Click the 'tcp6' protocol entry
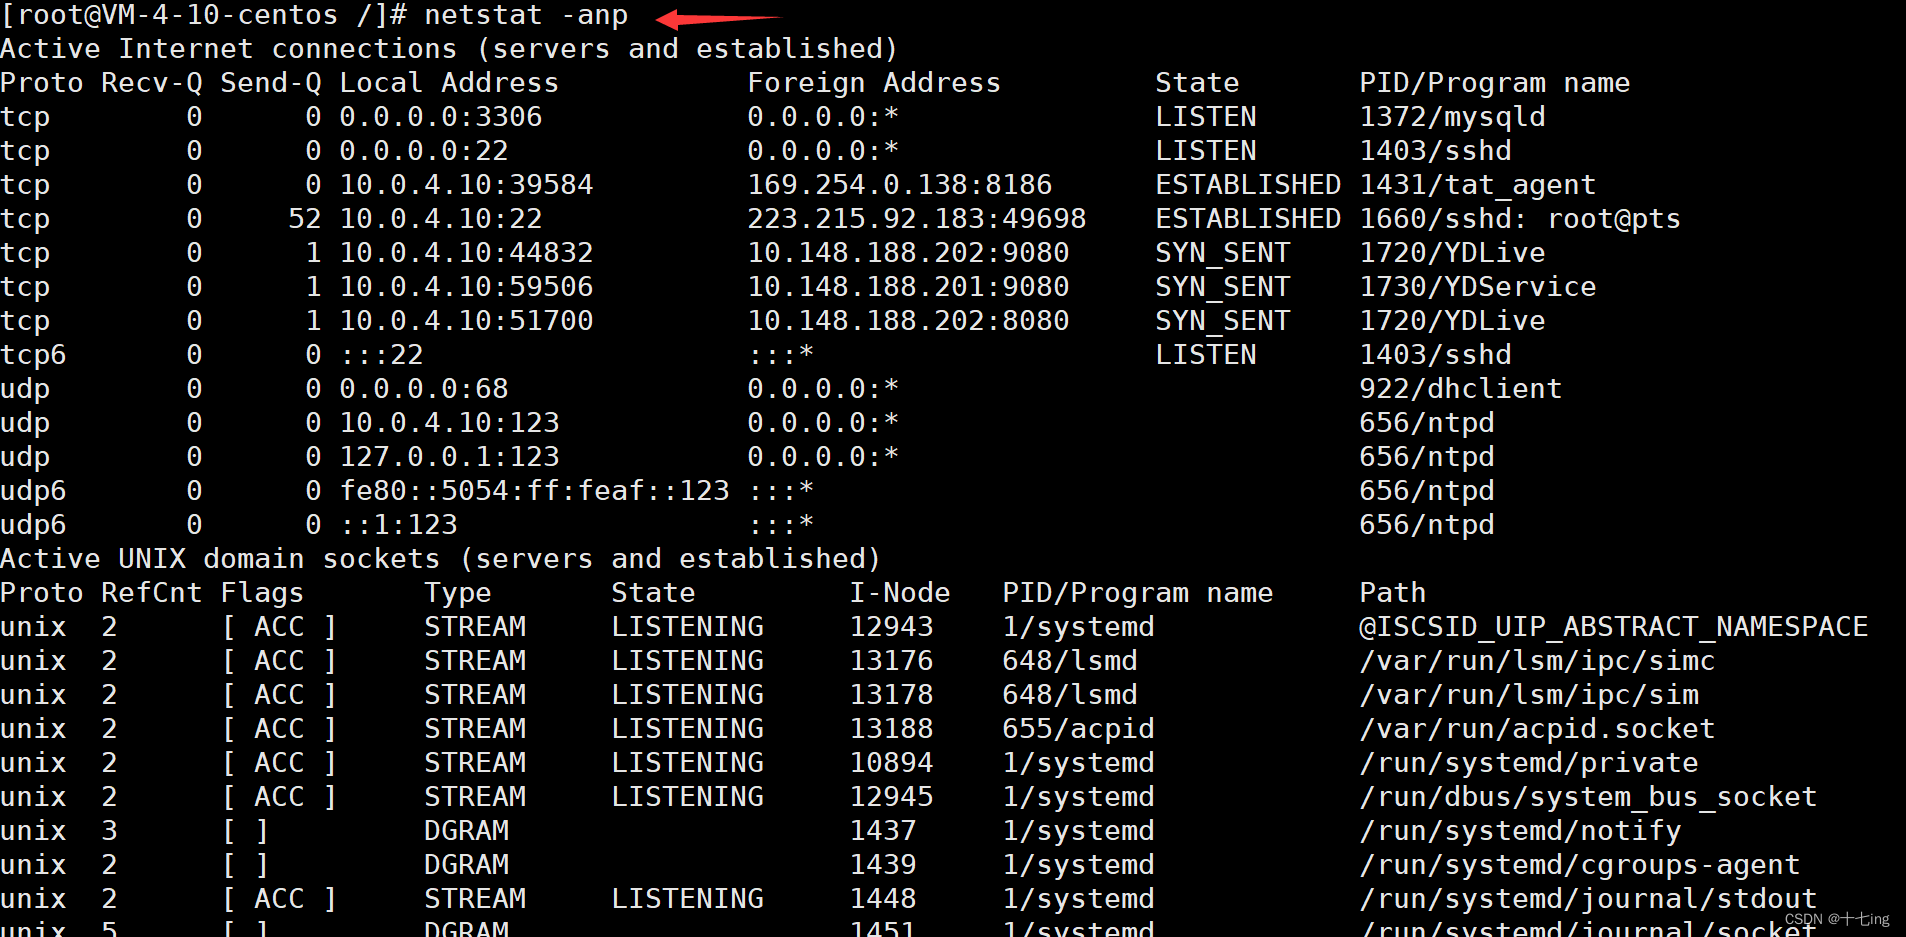1906x937 pixels. (33, 355)
